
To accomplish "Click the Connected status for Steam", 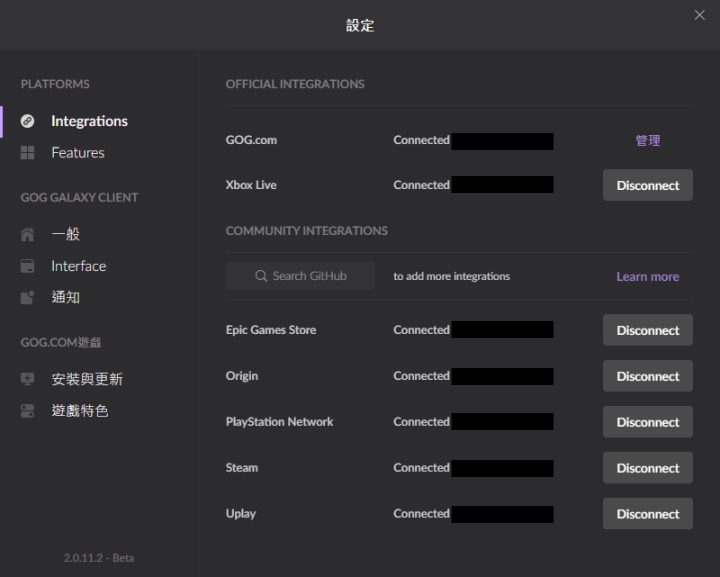I will pos(422,468).
